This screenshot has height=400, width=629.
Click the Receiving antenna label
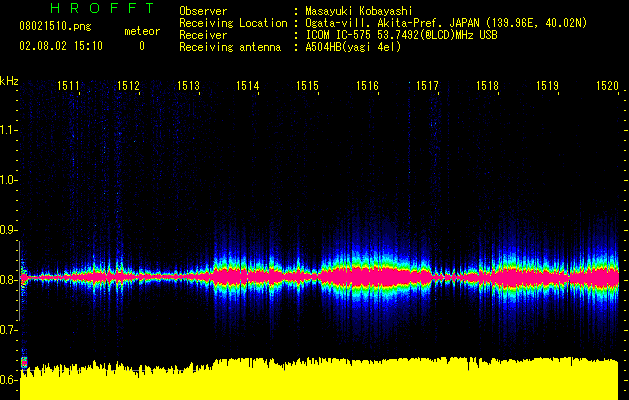tap(230, 47)
